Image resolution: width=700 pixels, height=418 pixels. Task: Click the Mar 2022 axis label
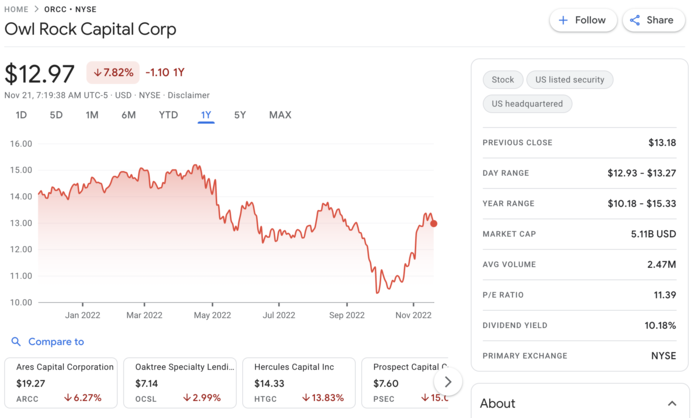coord(144,315)
